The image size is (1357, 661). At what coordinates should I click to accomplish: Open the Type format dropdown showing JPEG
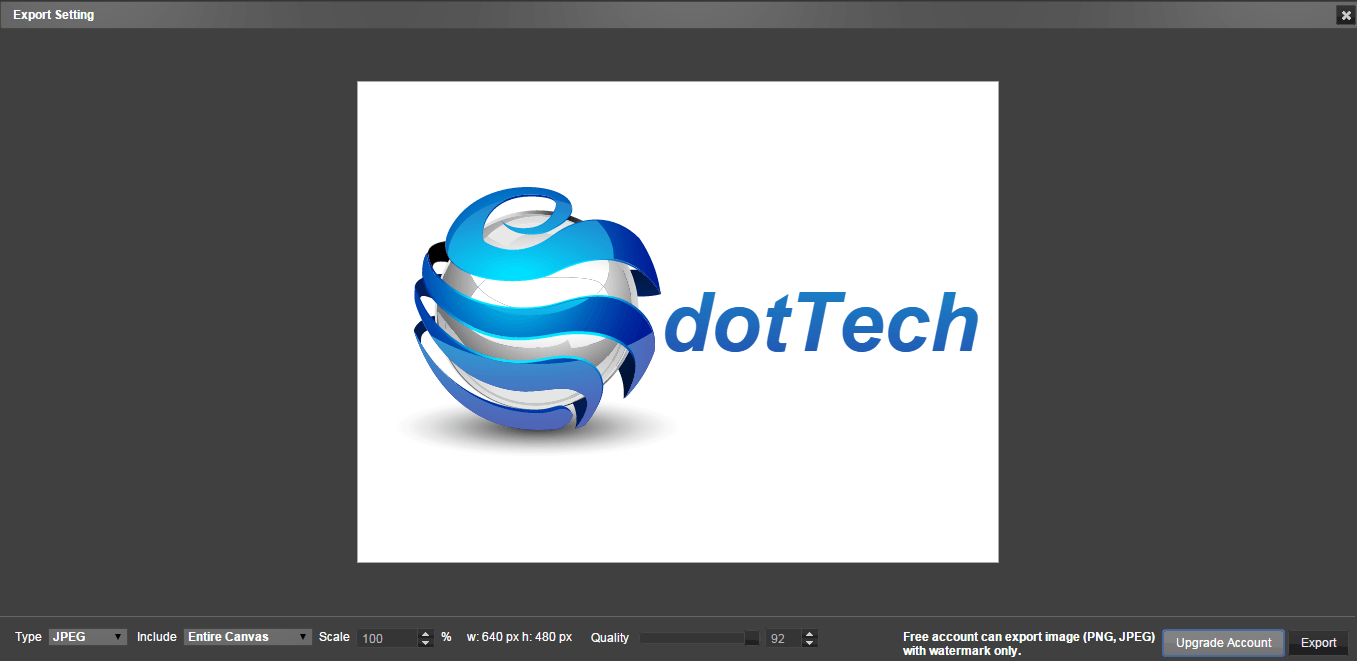click(x=85, y=637)
